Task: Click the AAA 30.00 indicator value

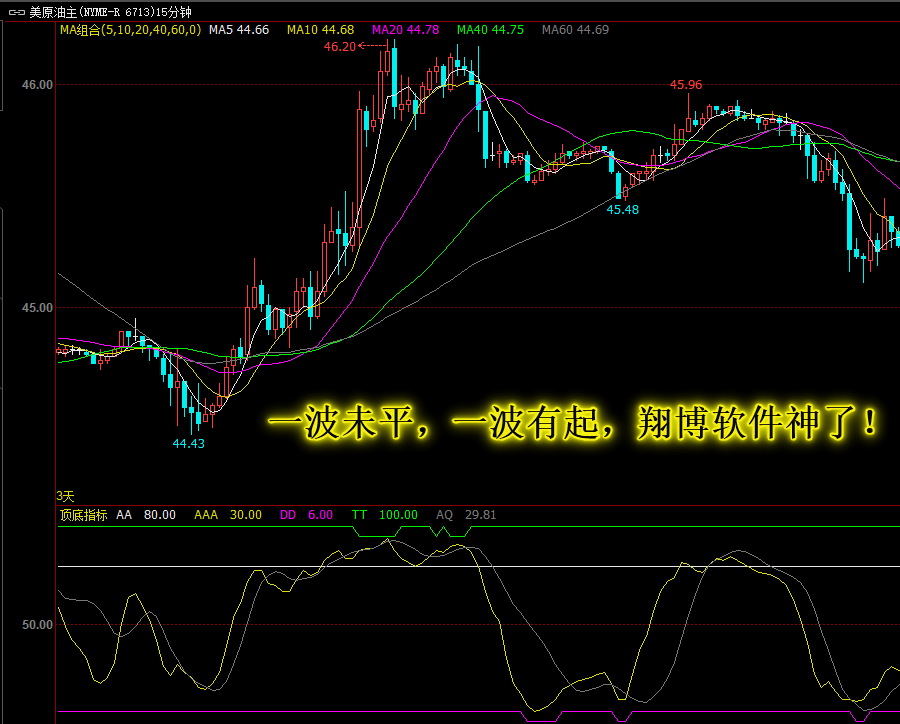Action: [x=228, y=515]
